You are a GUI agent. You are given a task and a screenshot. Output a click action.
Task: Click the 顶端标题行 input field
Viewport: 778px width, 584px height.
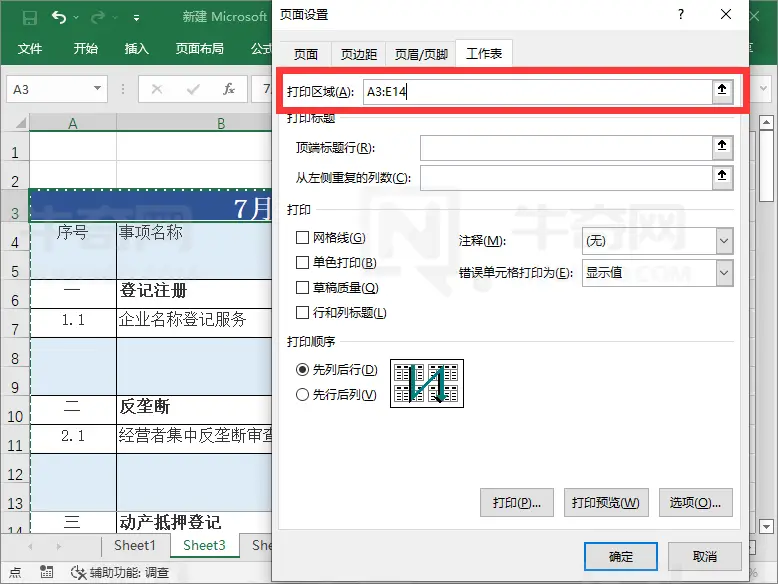tap(566, 148)
